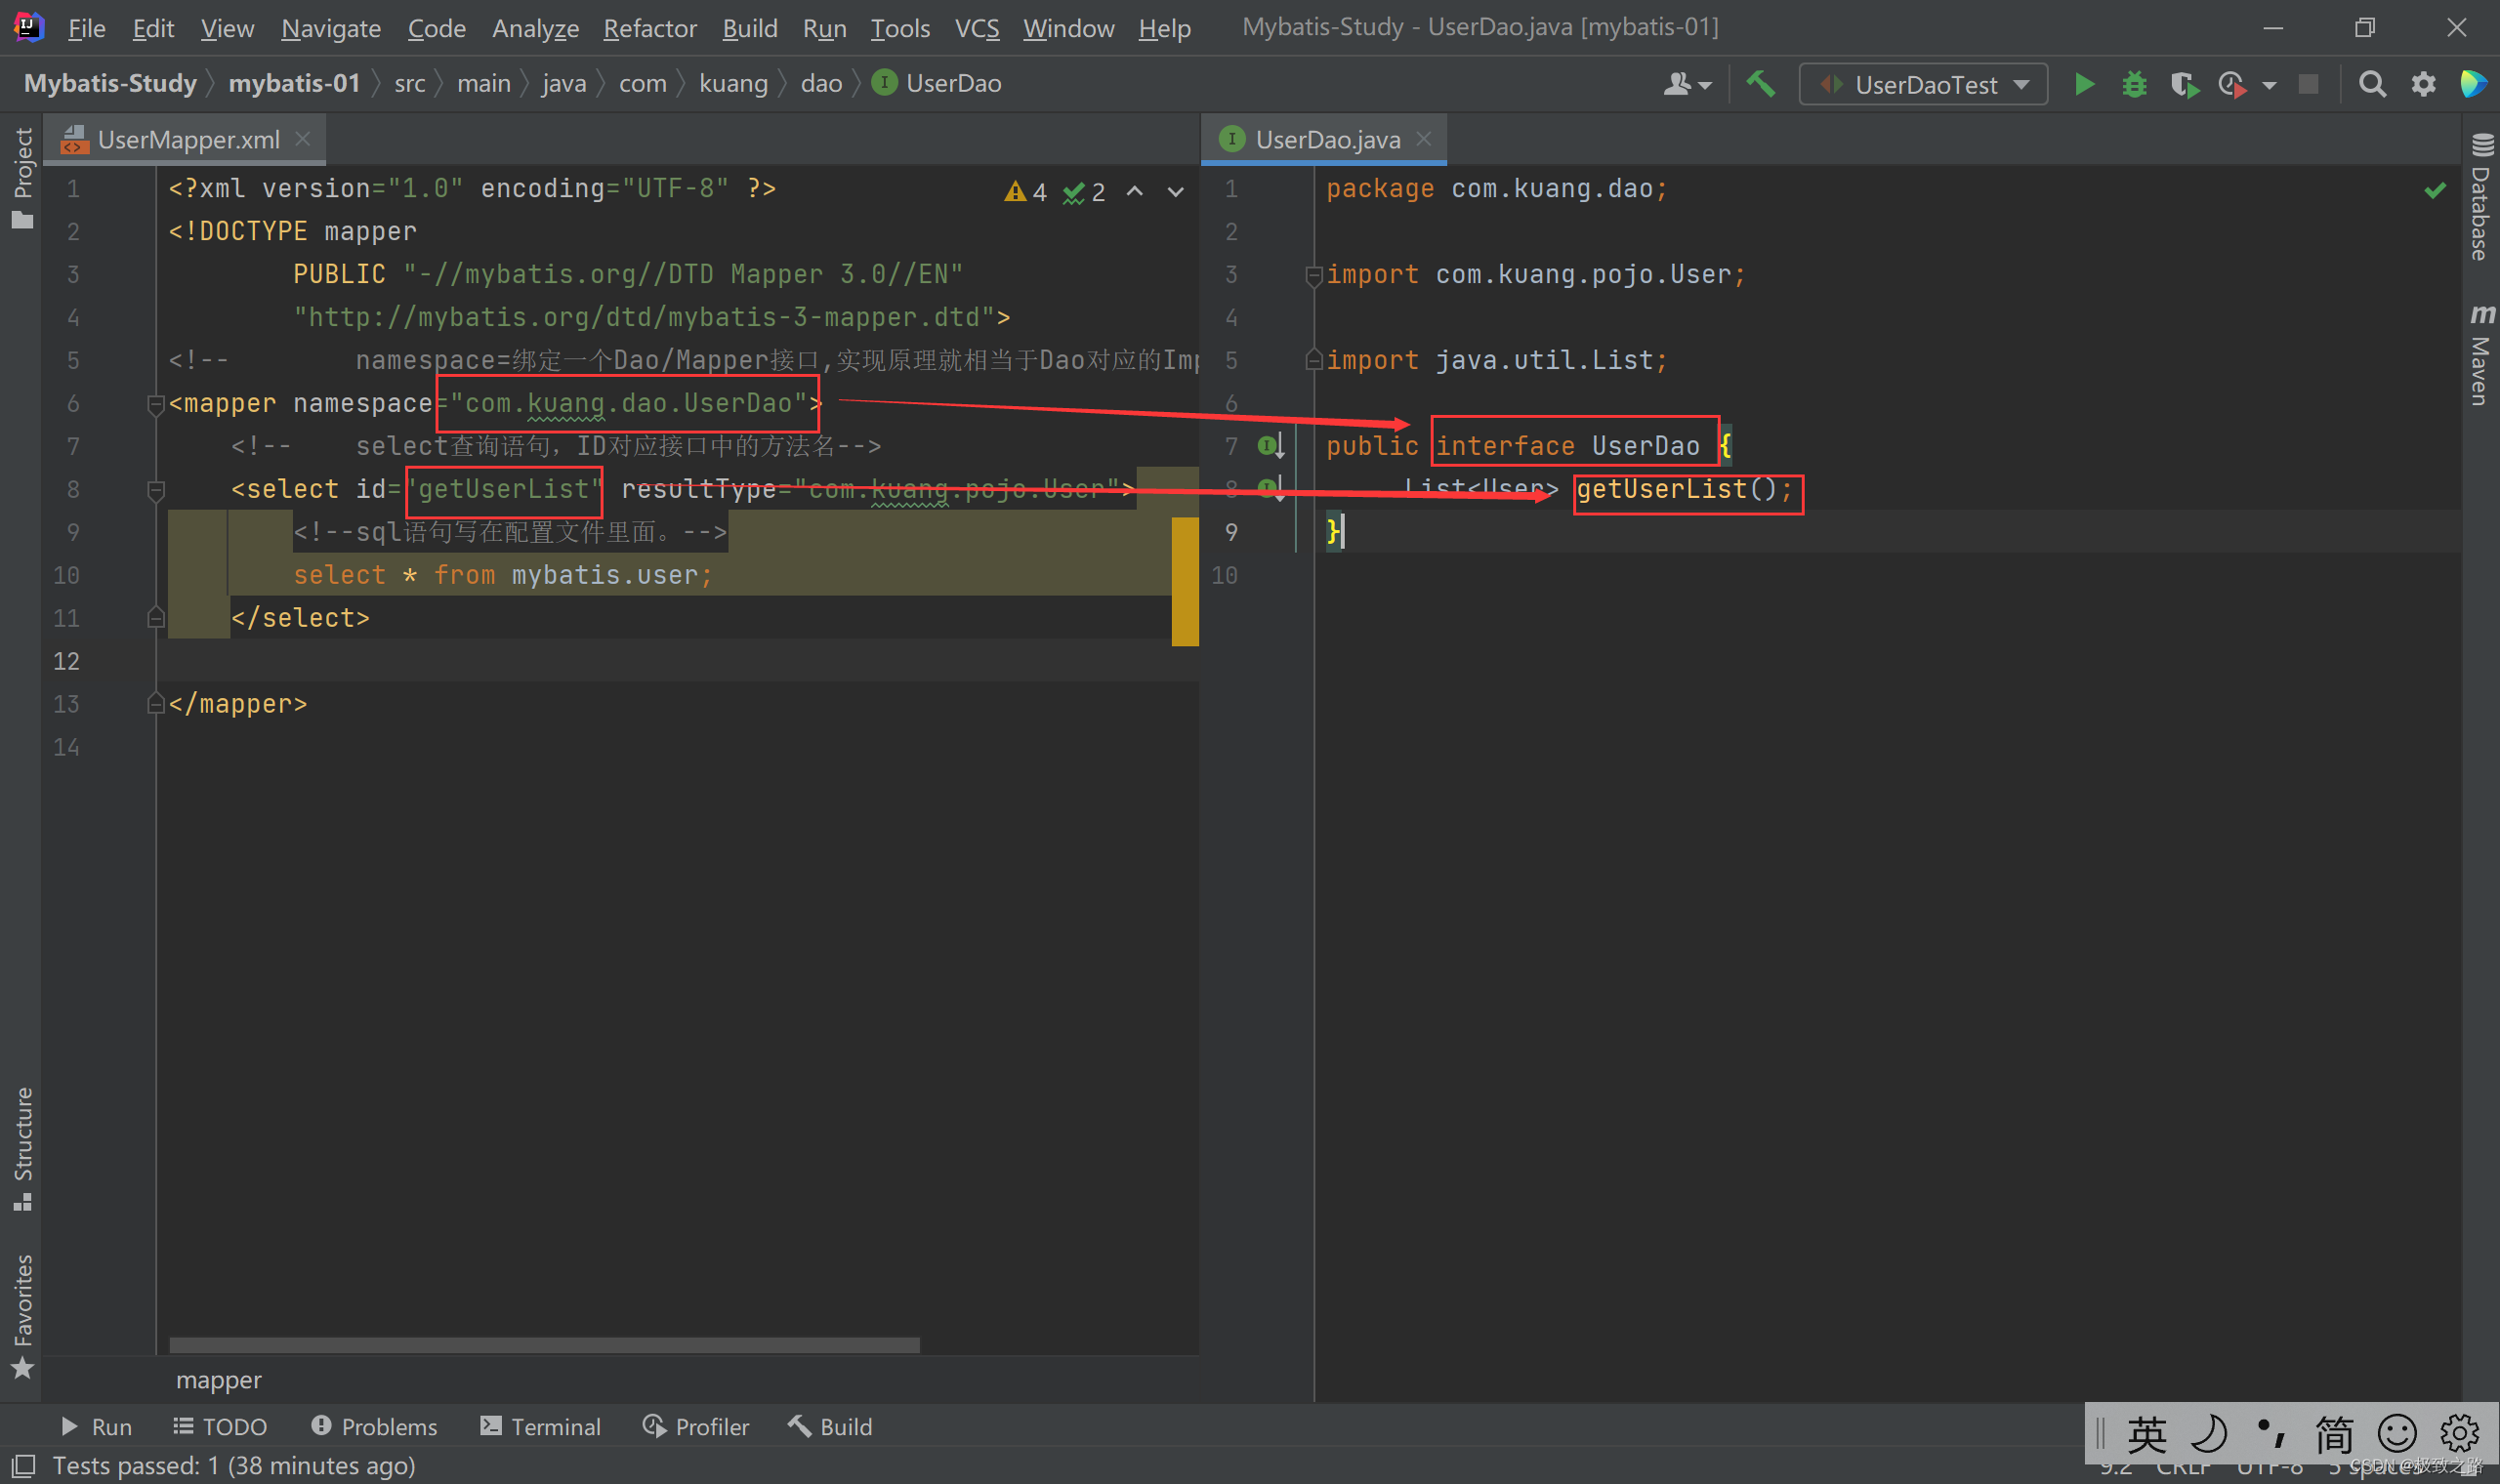Switch to UserDao.java tab
The image size is (2500, 1484).
(1326, 139)
